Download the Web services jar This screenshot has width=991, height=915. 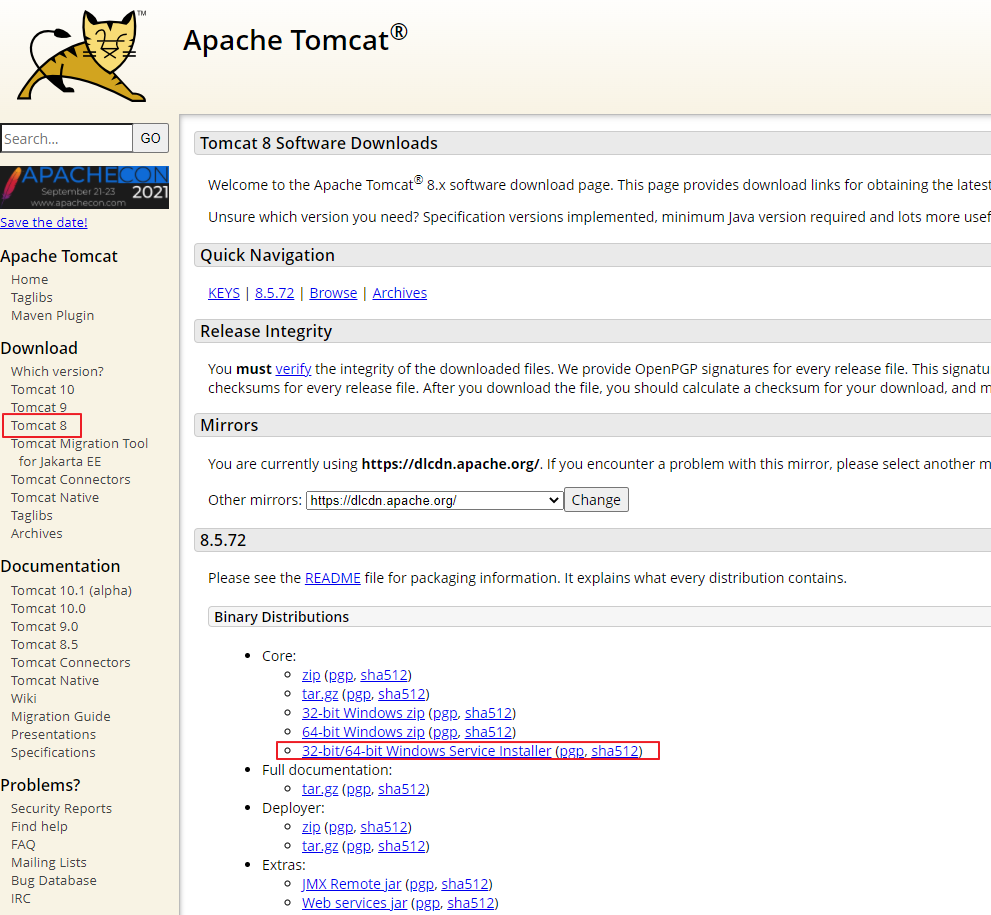[x=355, y=902]
